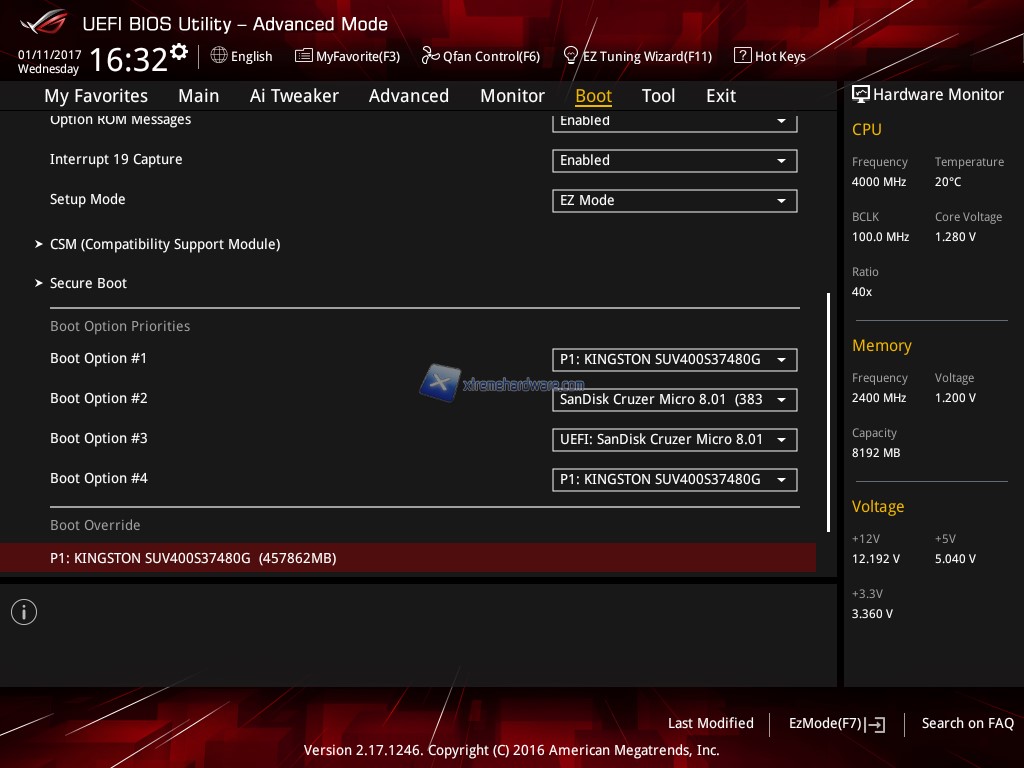Open Hot Keys question mark icon
Image resolution: width=1024 pixels, height=768 pixels.
coord(742,56)
